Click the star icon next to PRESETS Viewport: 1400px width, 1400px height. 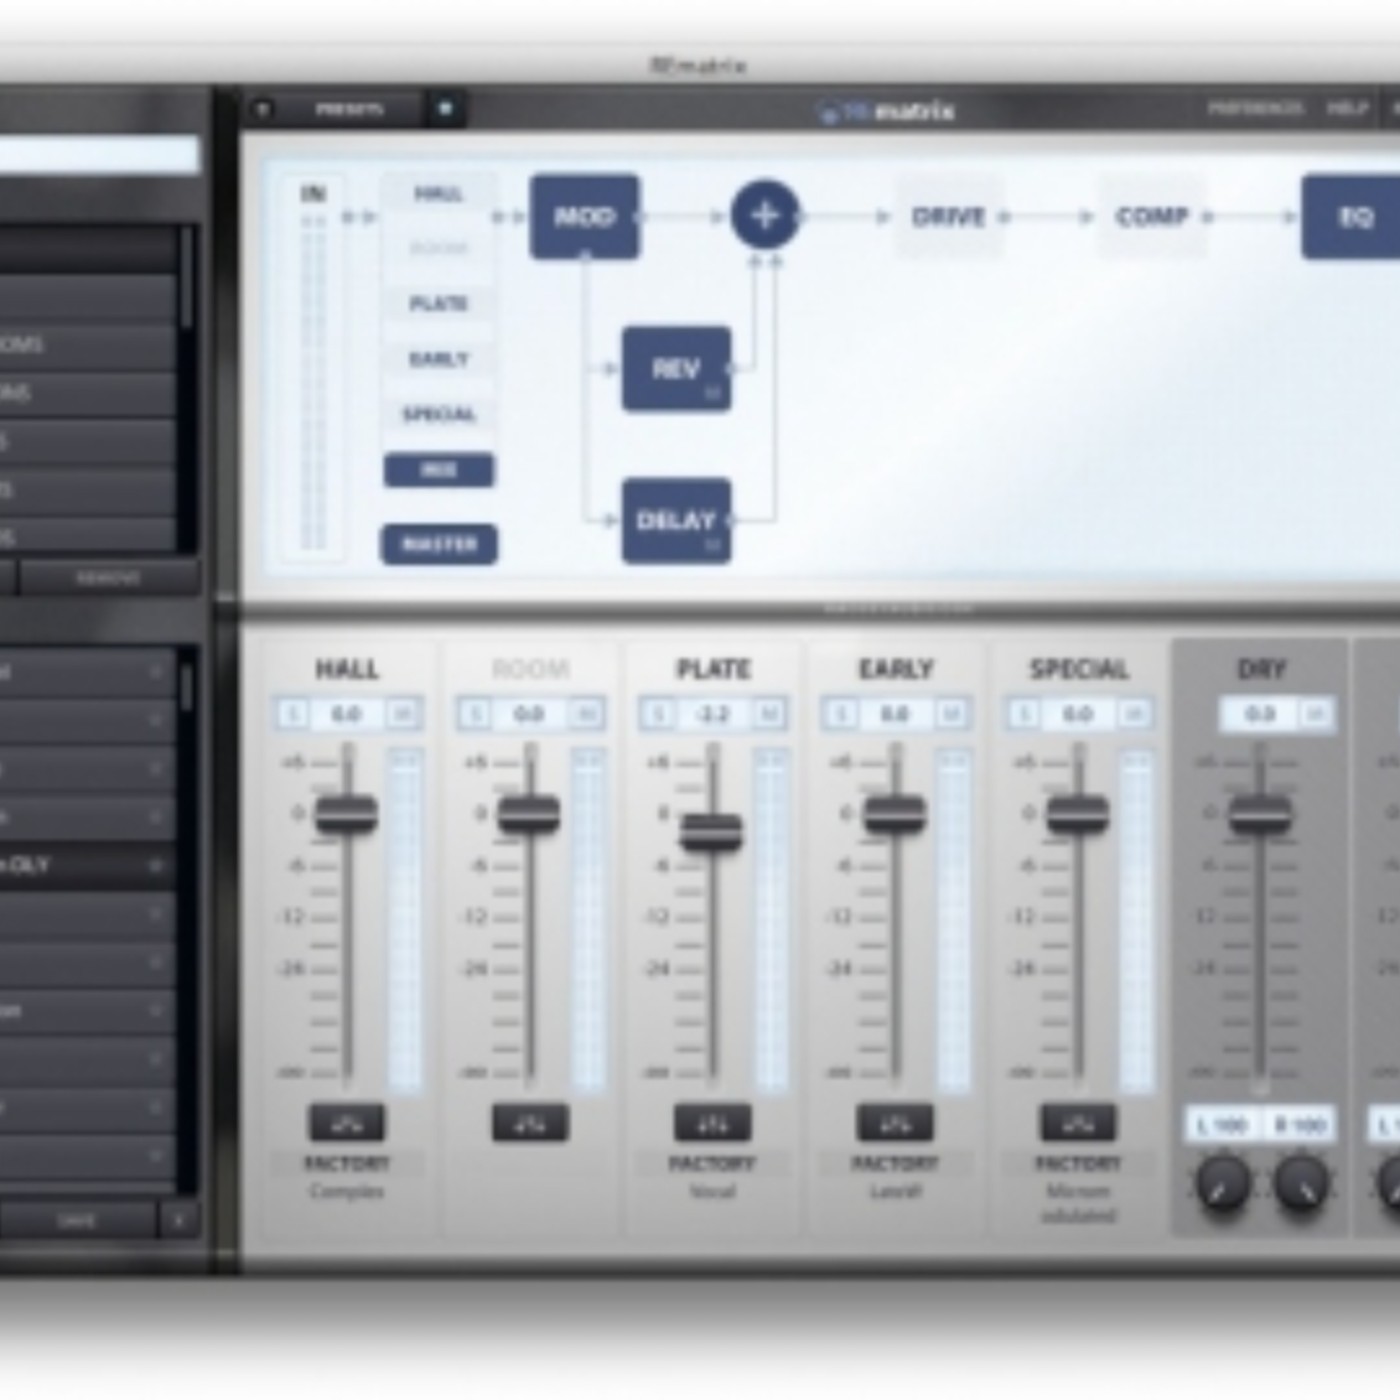point(445,109)
